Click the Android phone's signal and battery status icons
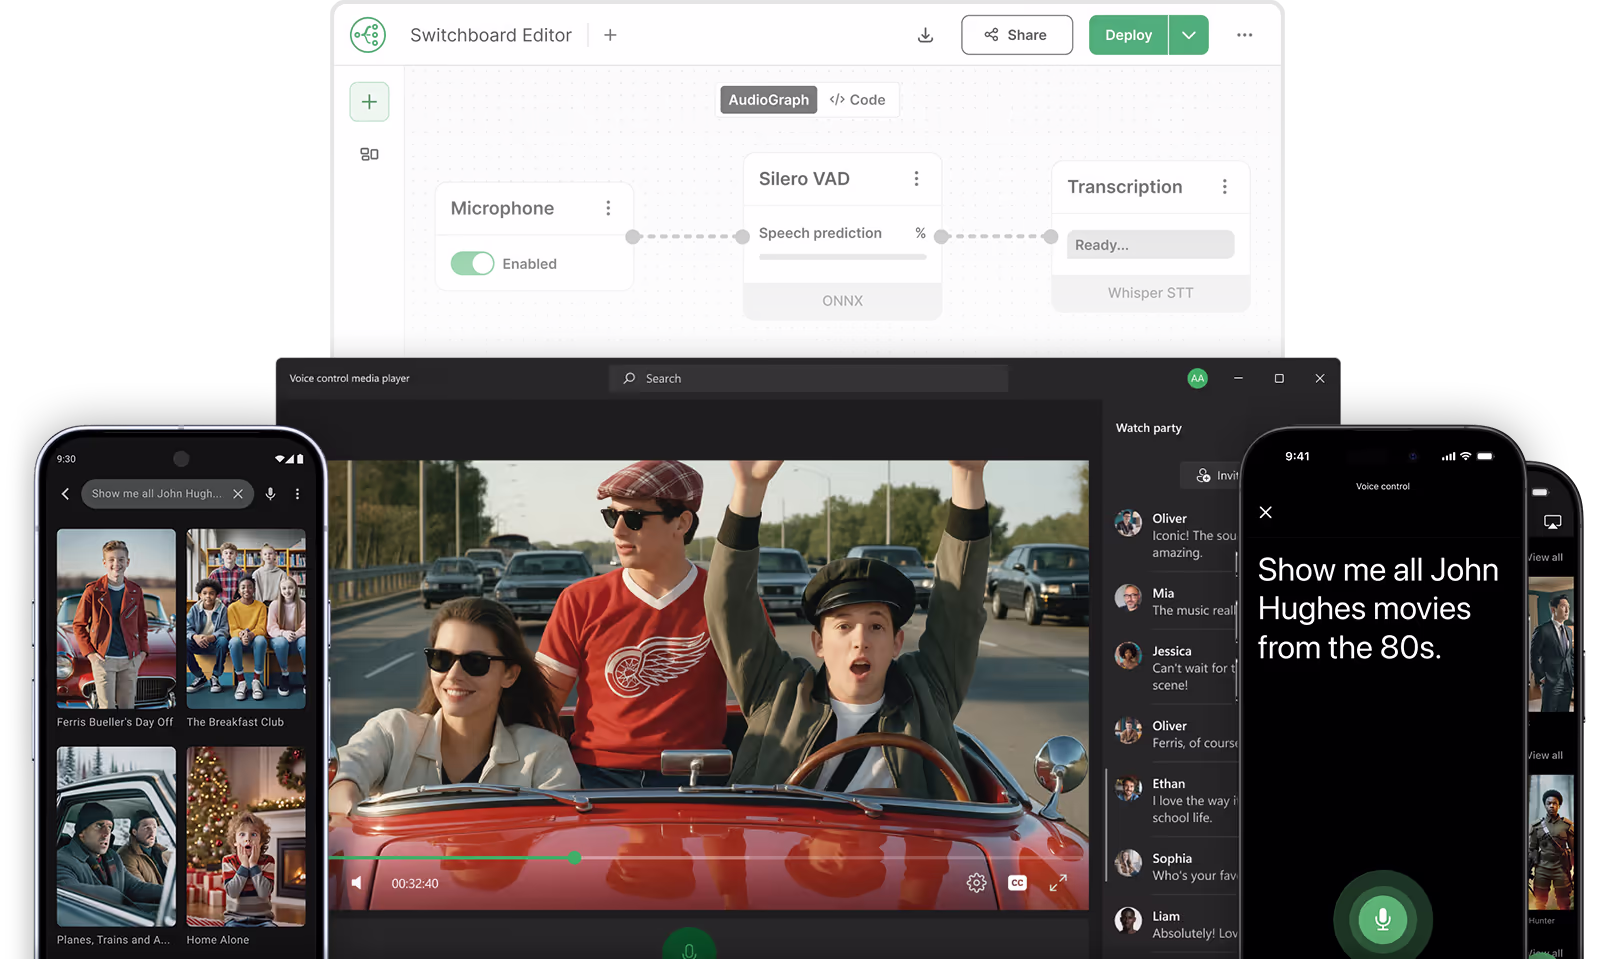 [x=289, y=459]
